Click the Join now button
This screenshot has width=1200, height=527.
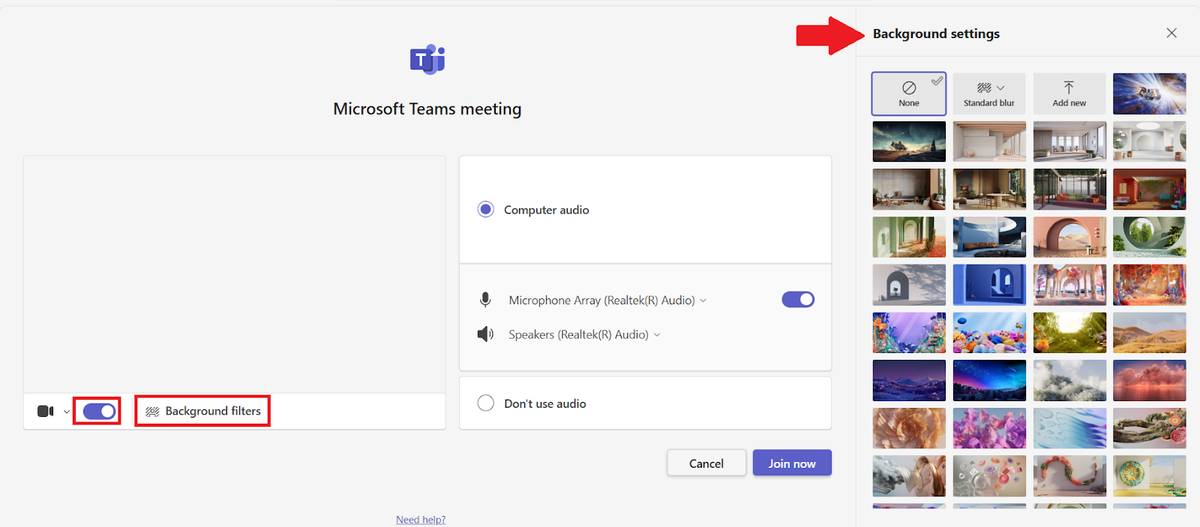click(792, 463)
